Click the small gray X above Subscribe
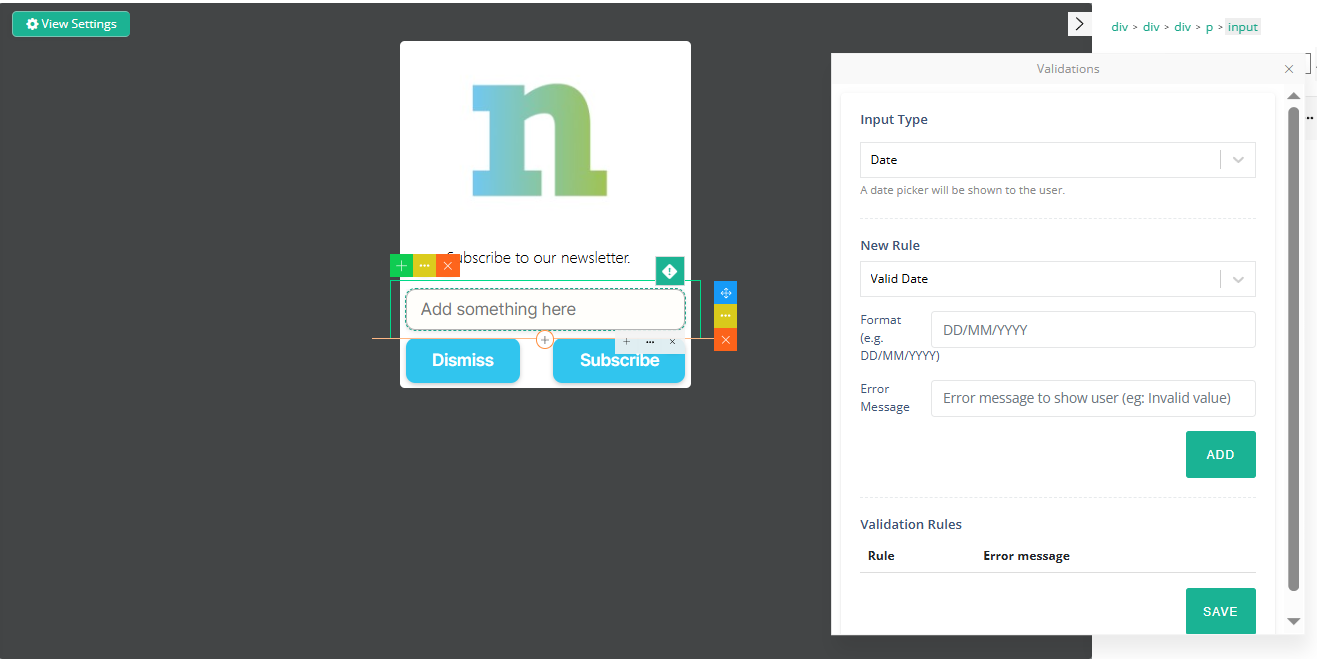The image size is (1317, 669). tap(672, 342)
